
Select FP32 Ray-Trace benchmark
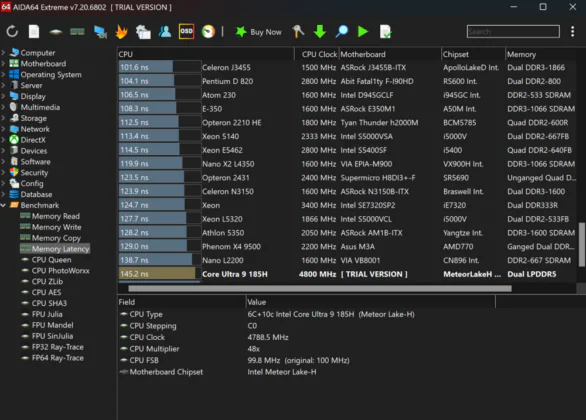pyautogui.click(x=58, y=347)
